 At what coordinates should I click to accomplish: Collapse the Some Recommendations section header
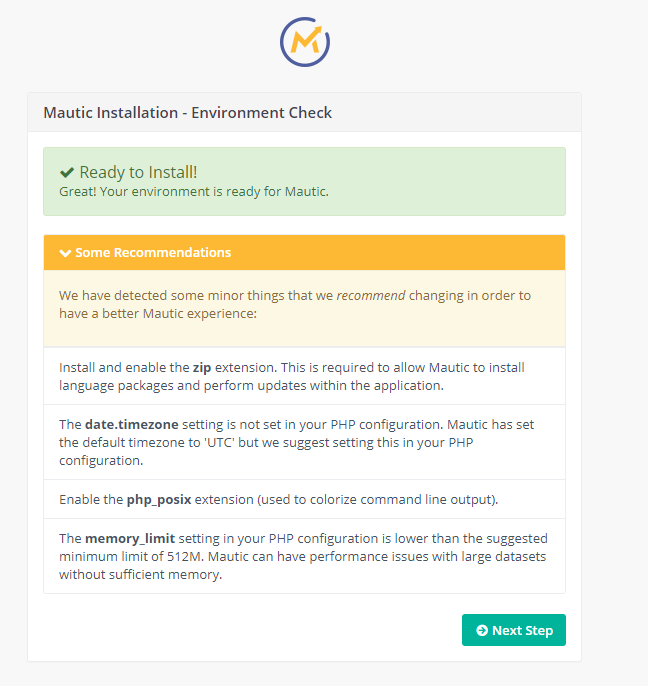pyautogui.click(x=152, y=253)
